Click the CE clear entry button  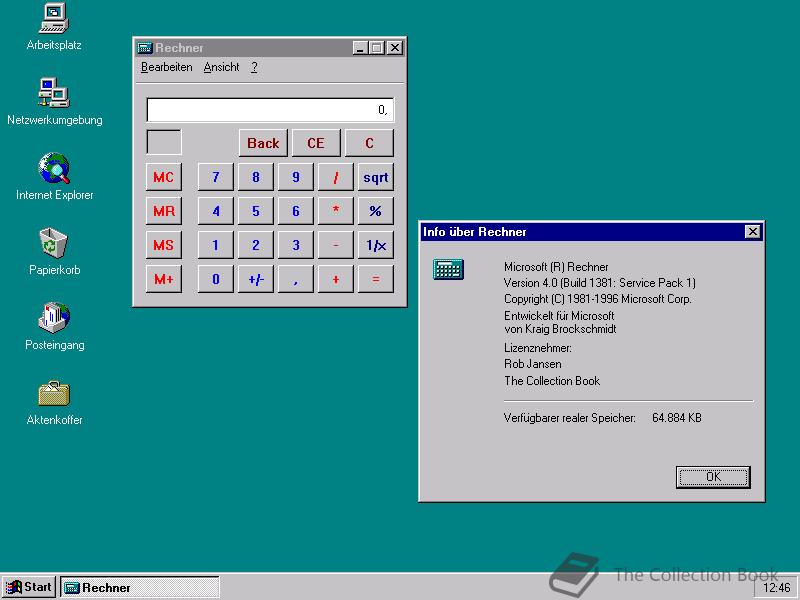pyautogui.click(x=316, y=143)
